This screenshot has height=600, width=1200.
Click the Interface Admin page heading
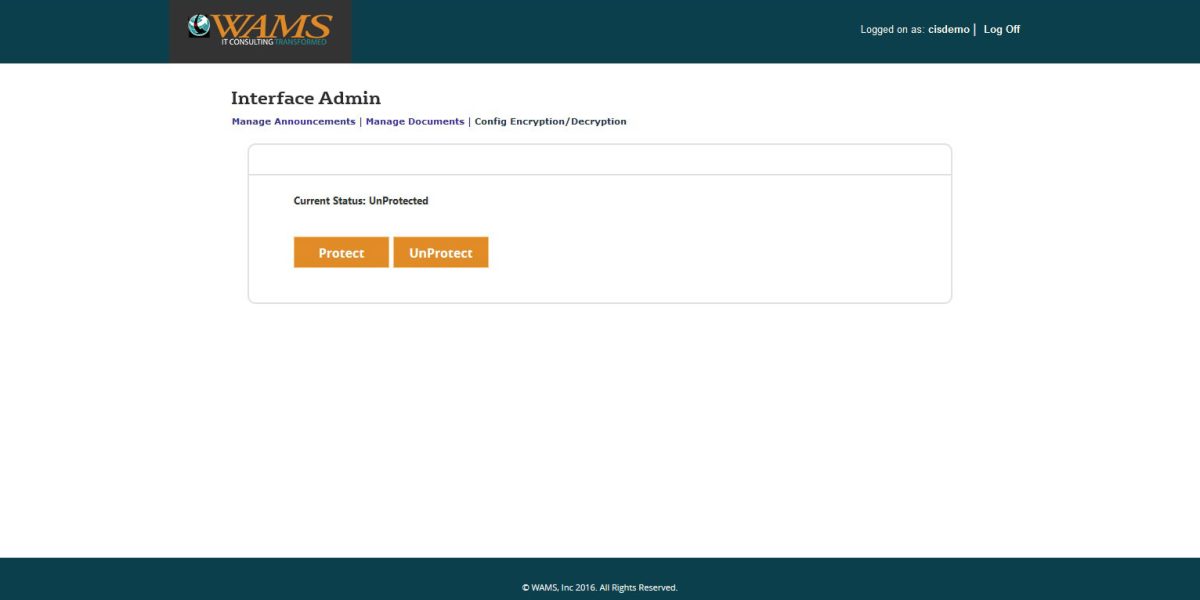click(305, 97)
